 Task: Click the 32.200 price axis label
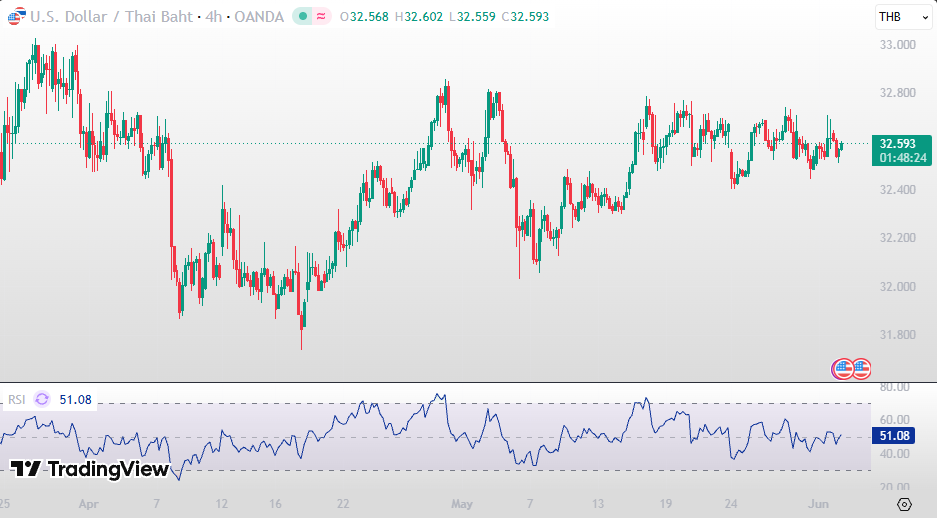click(x=898, y=238)
